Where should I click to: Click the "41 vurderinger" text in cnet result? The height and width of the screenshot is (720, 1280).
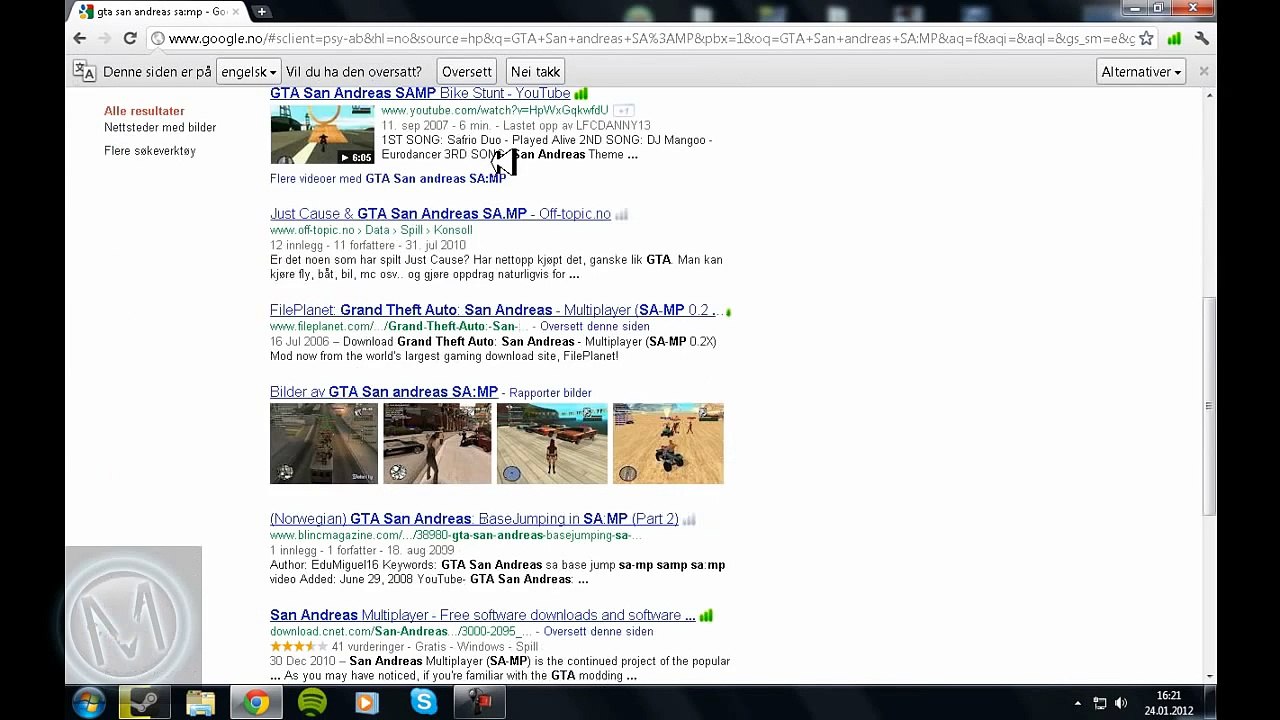coord(372,647)
